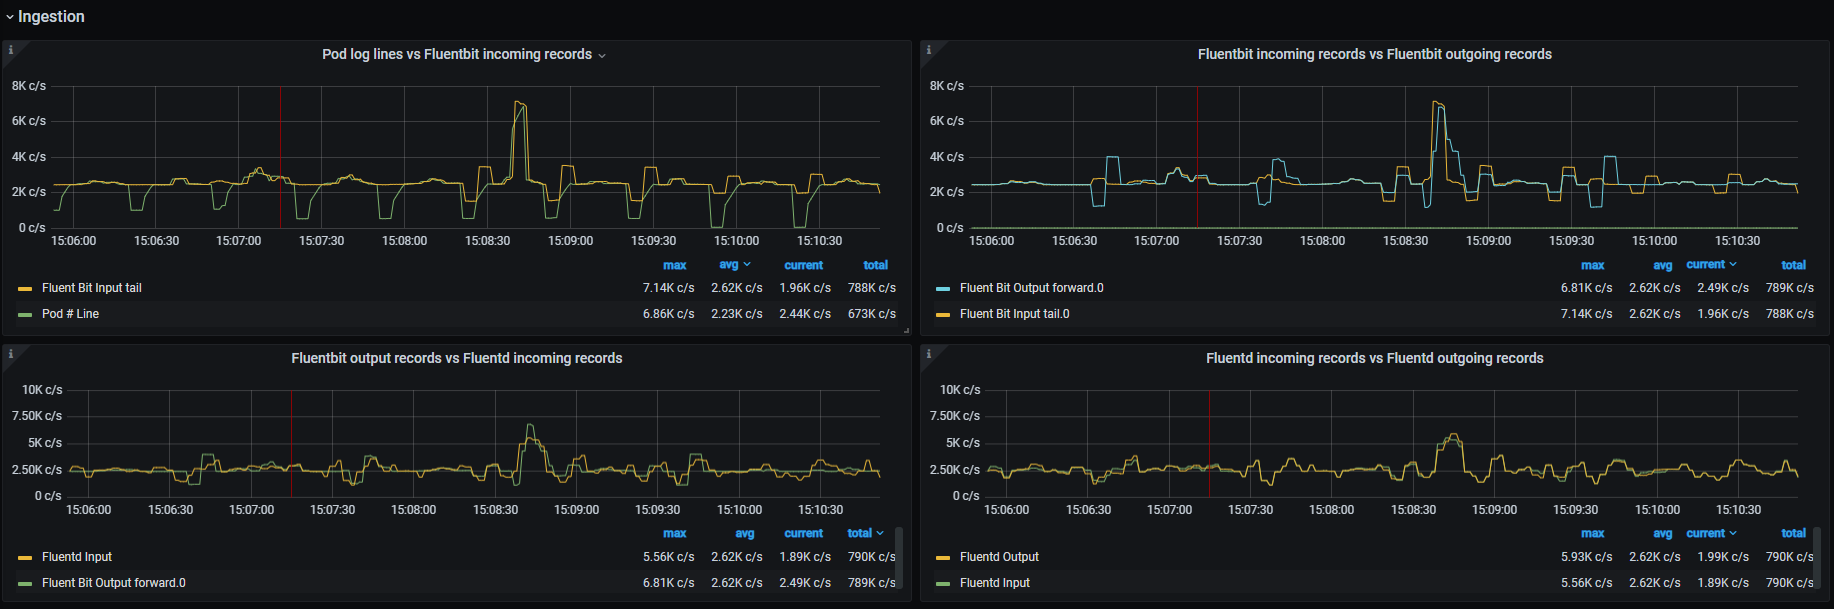This screenshot has height=609, width=1834.
Task: Open color picker for Fluent Bit Input tail
Action: pyautogui.click(x=25, y=289)
